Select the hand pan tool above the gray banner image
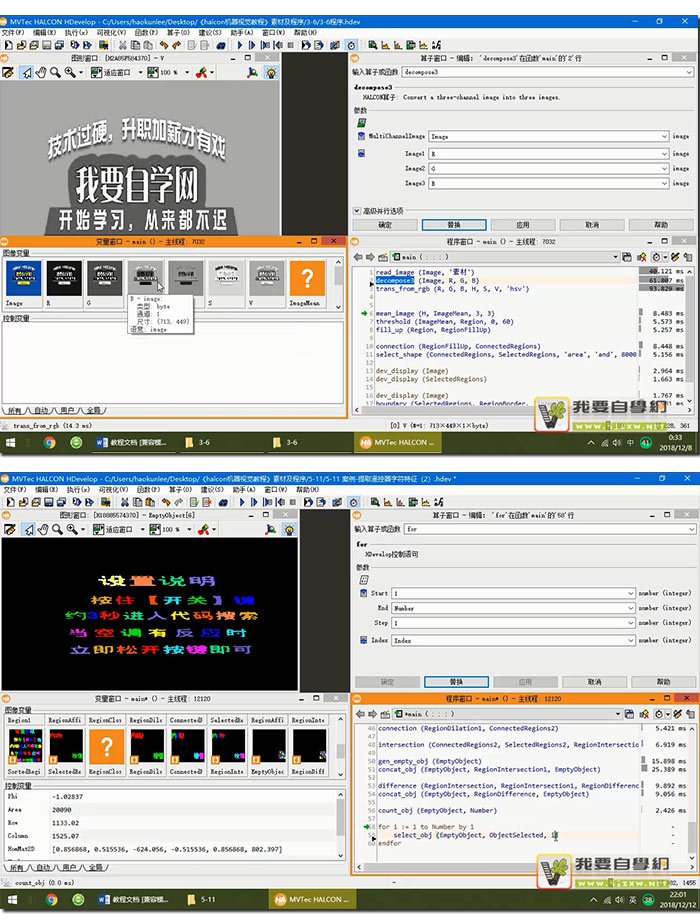Screen dimensions: 700x920 point(40,72)
